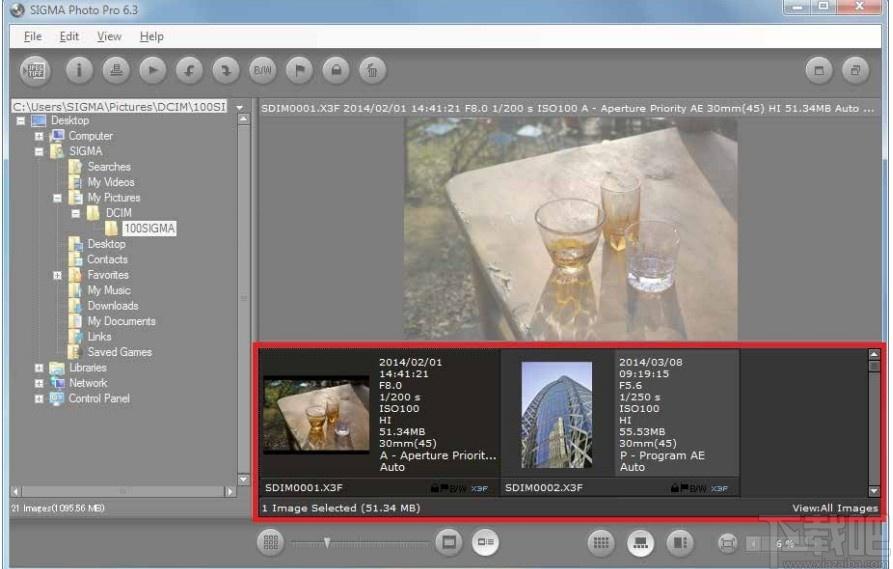Viewport: 893px width, 569px height.
Task: Expand the Computer tree node
Action: click(39, 136)
